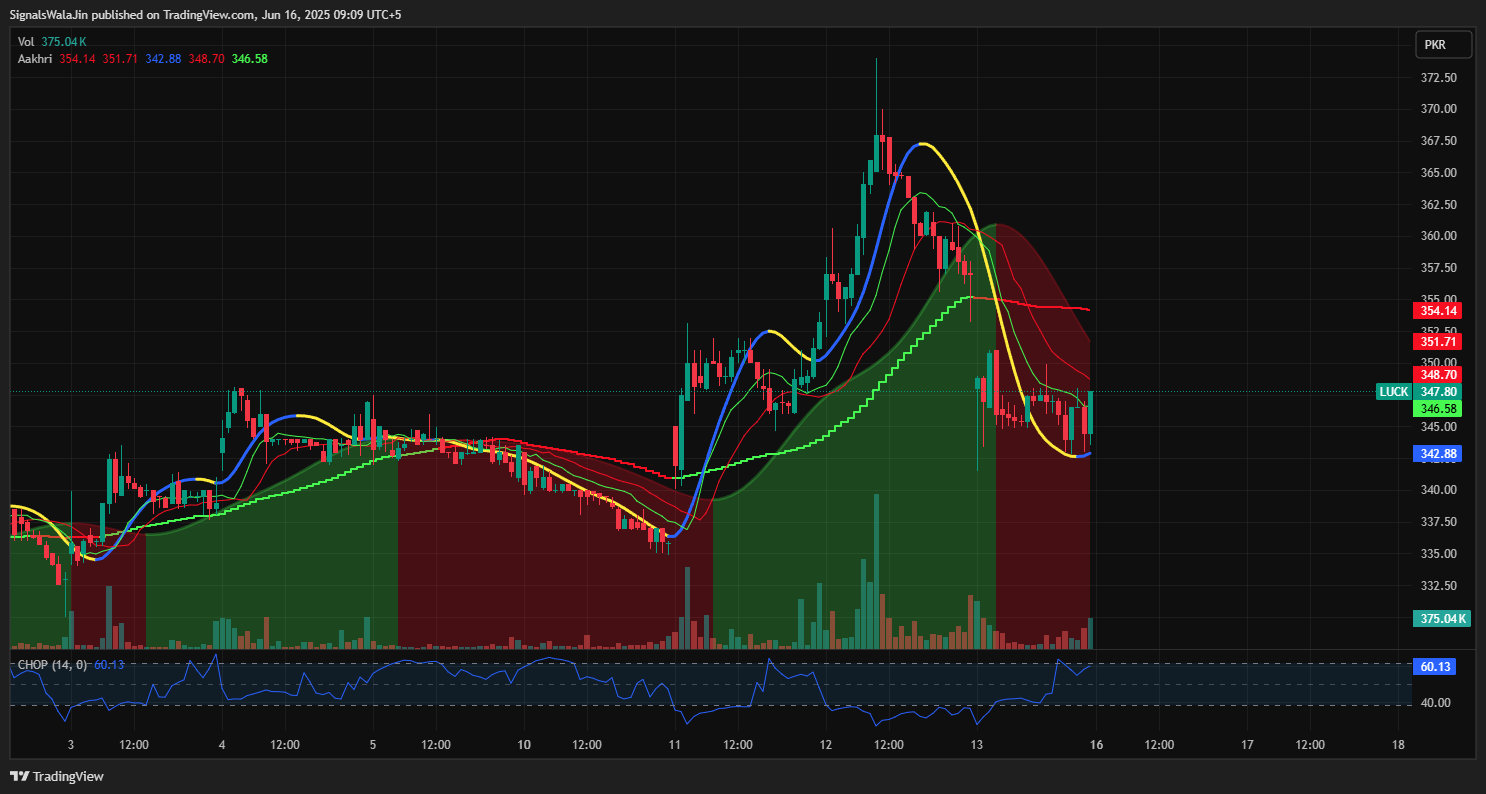The height and width of the screenshot is (794, 1486).
Task: Click the red 354.14 price axis label
Action: click(x=1438, y=310)
